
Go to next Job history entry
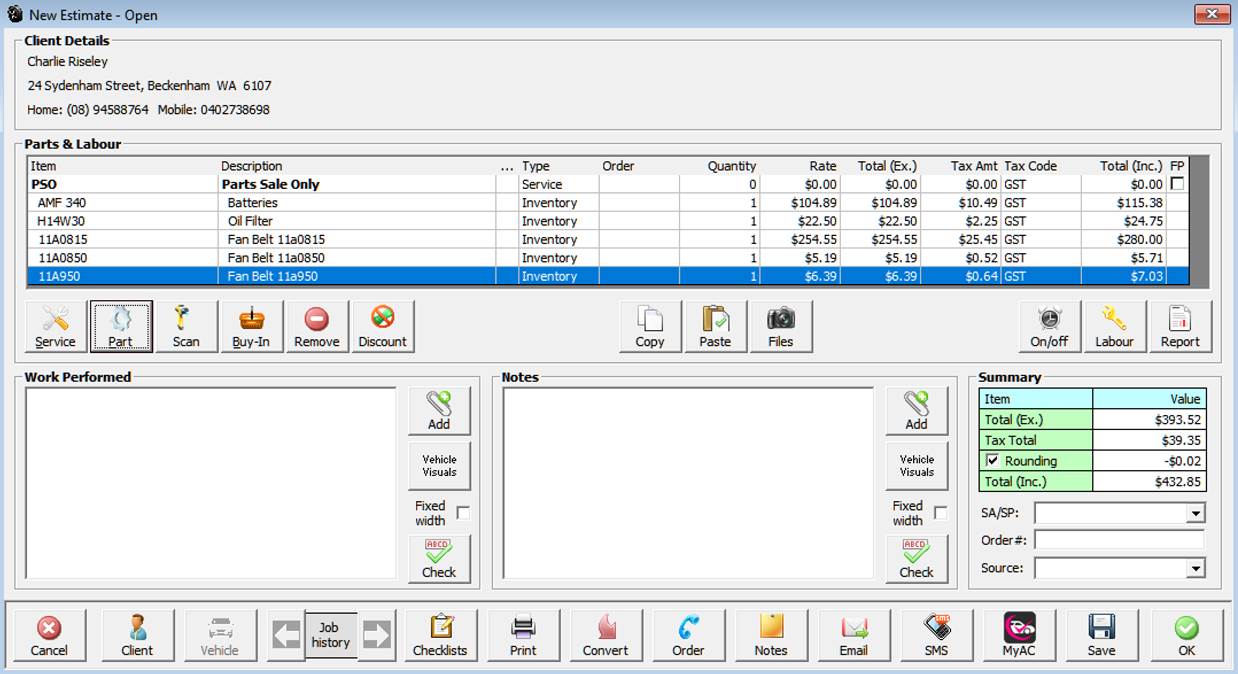point(377,635)
